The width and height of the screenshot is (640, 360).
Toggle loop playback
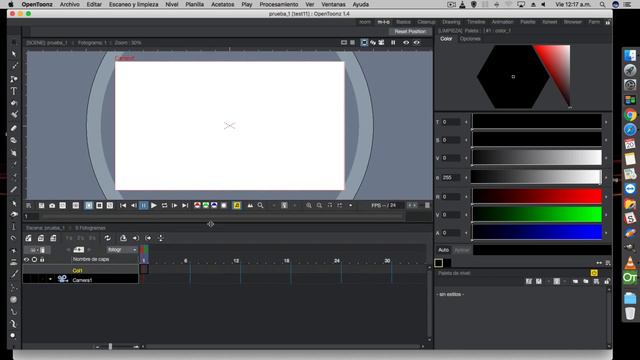(164, 205)
